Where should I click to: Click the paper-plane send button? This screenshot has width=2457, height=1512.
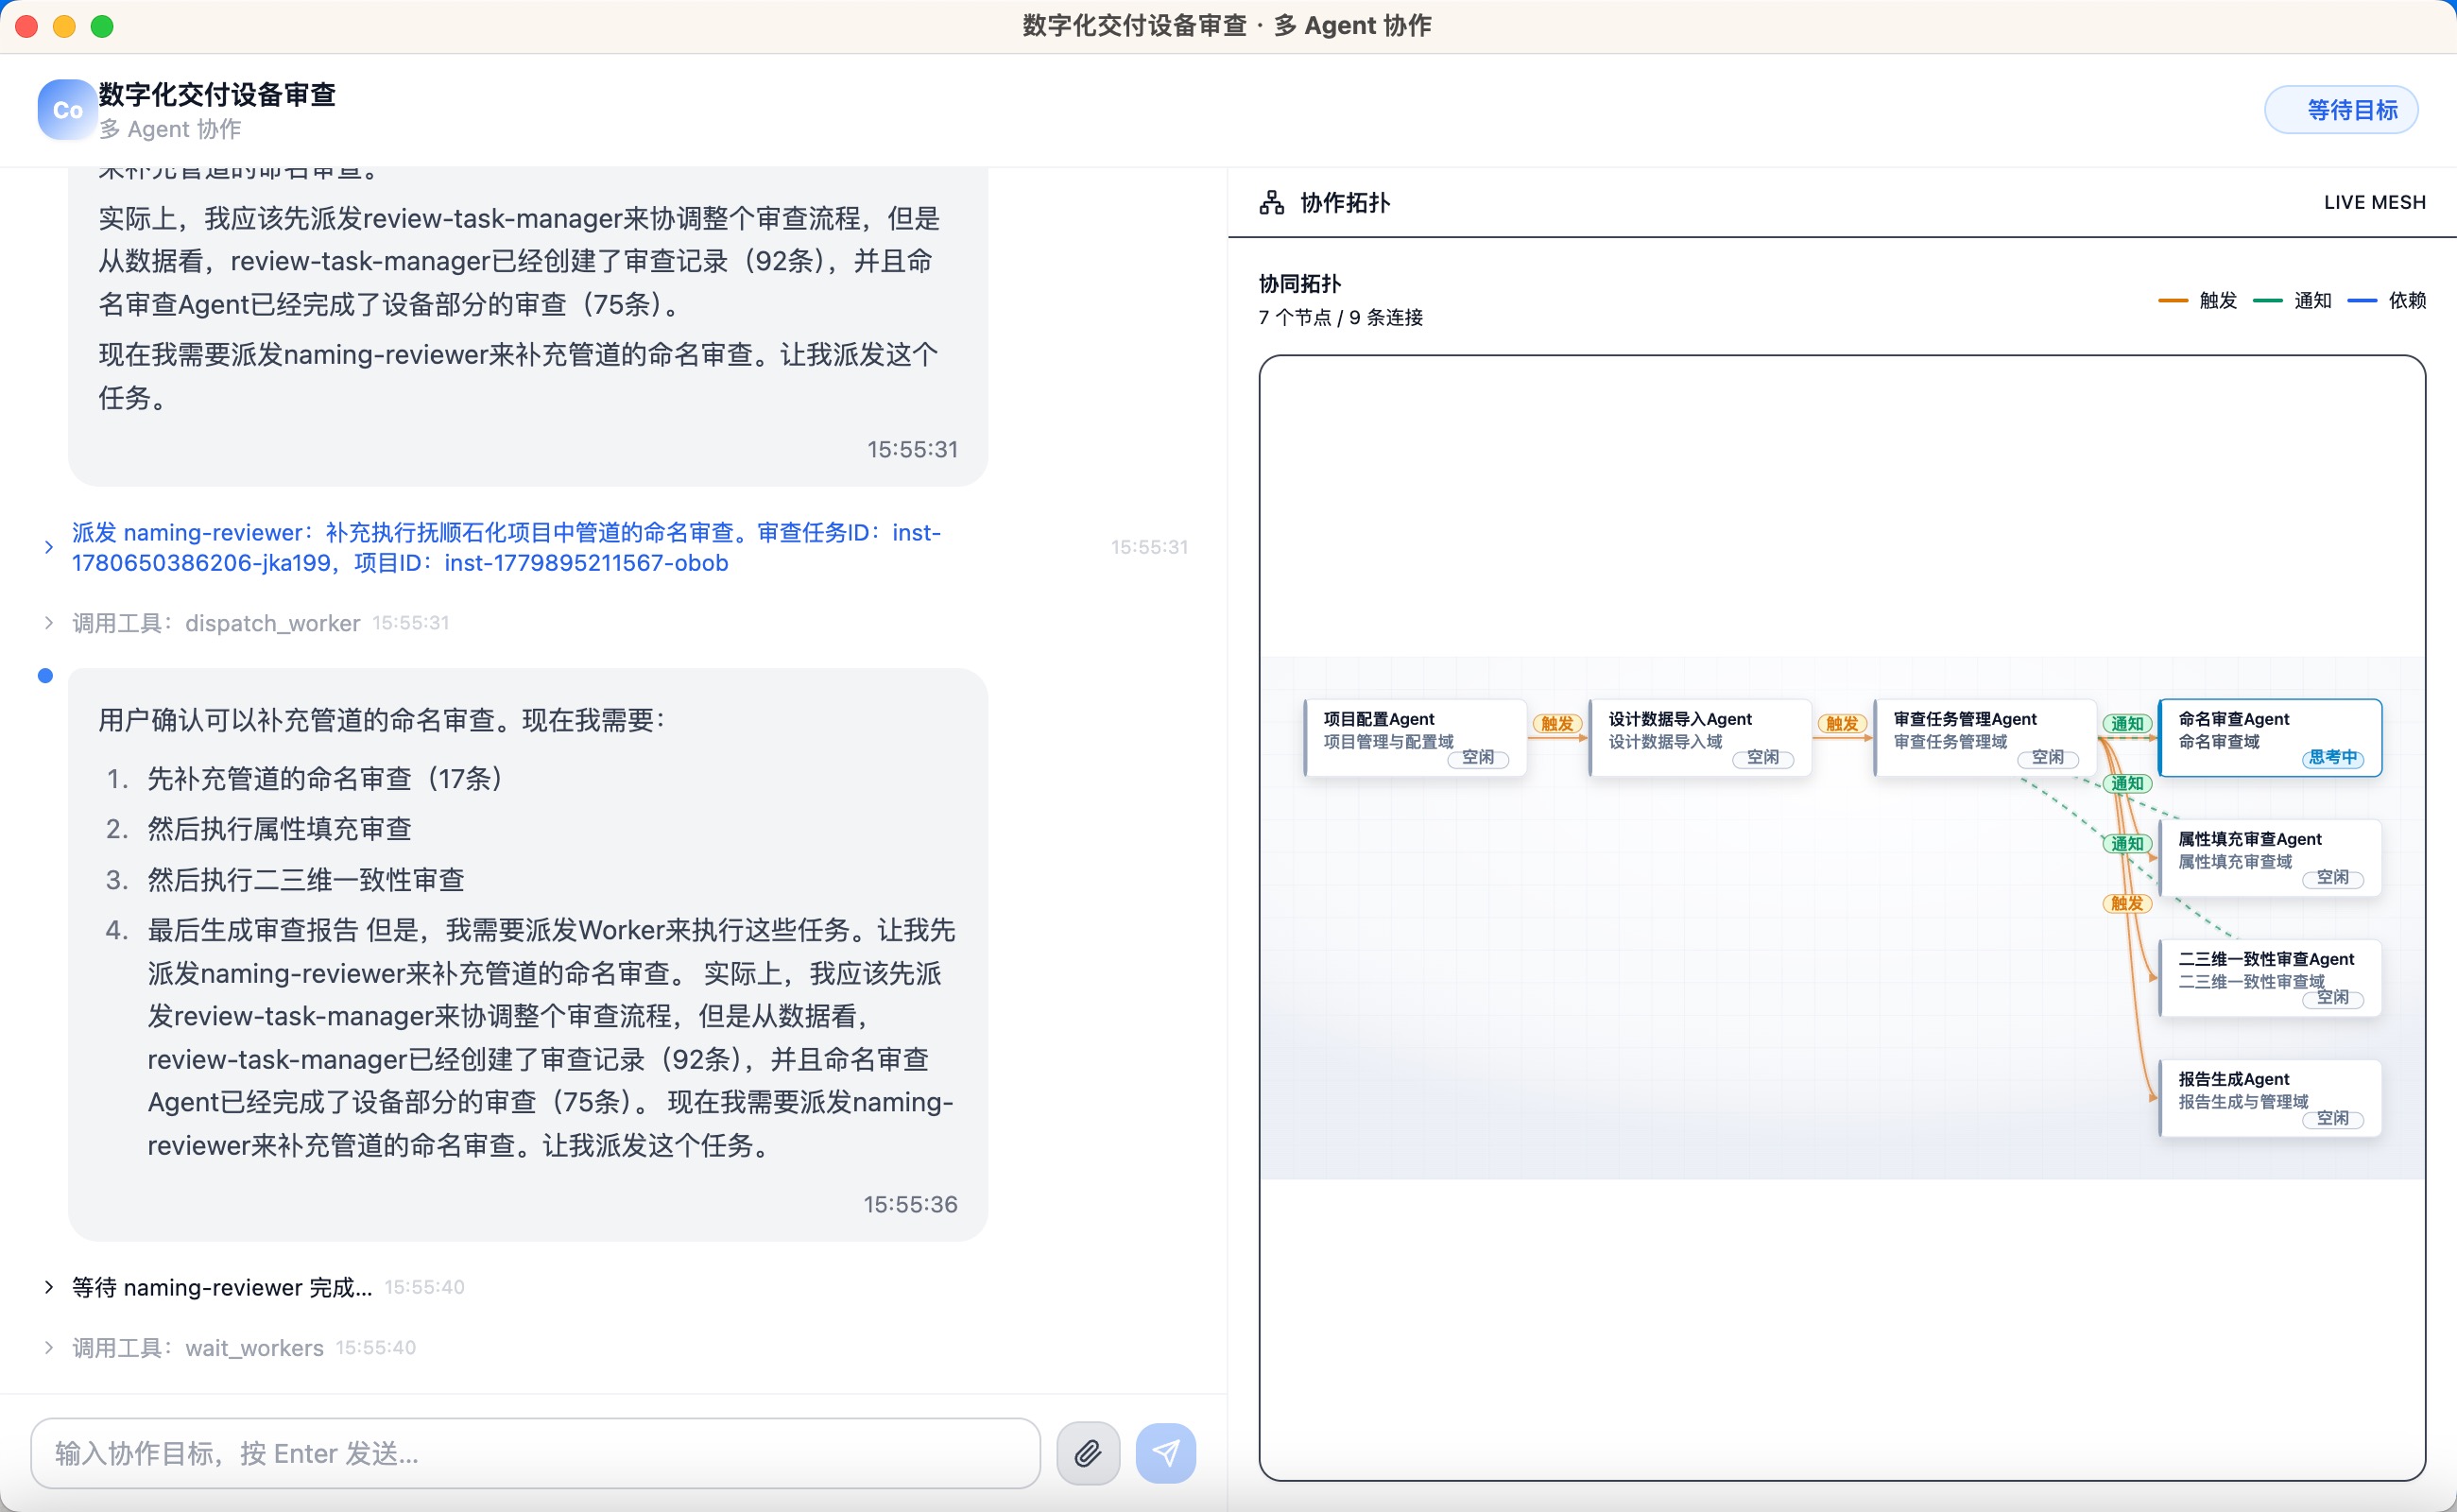(x=1165, y=1453)
